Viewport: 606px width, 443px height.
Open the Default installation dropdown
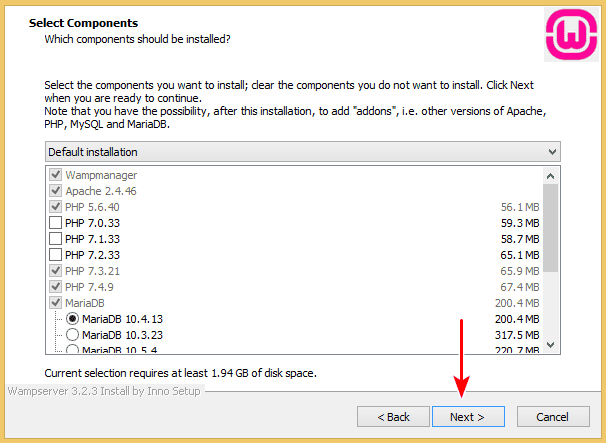(x=302, y=151)
